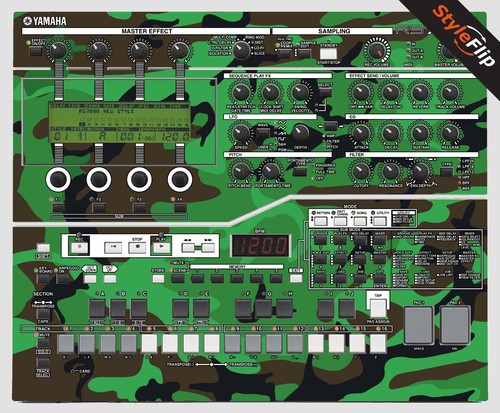
Task: Click the EG SUSTAIN knob
Action: coord(420,133)
